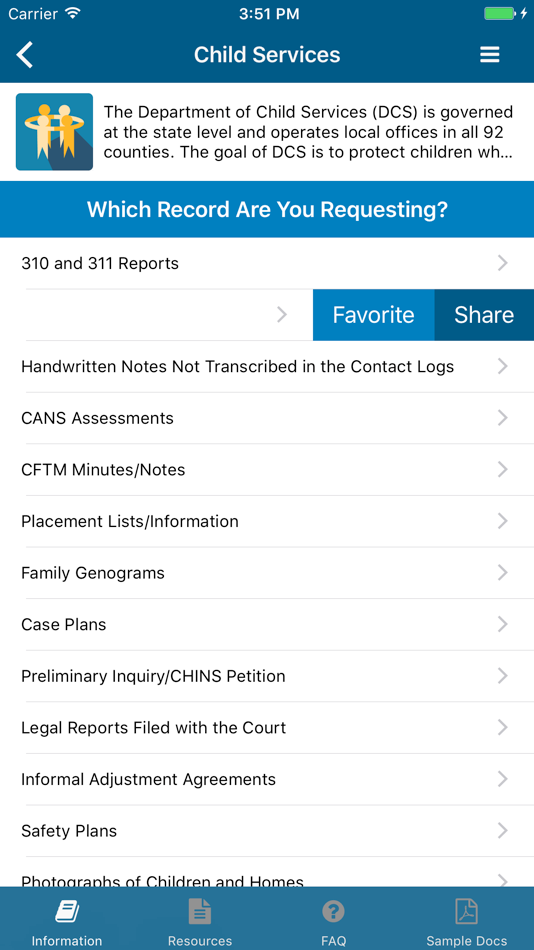Open the hamburger menu icon

click(490, 55)
